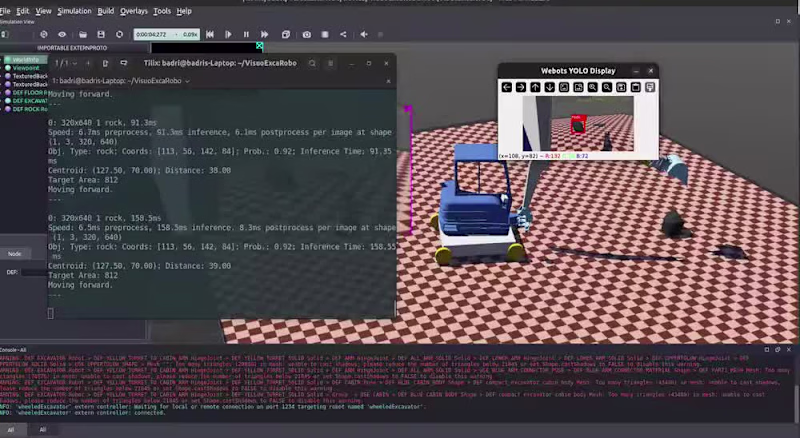Select Viewpoint node in scene tree
The image size is (800, 438).
(26, 68)
